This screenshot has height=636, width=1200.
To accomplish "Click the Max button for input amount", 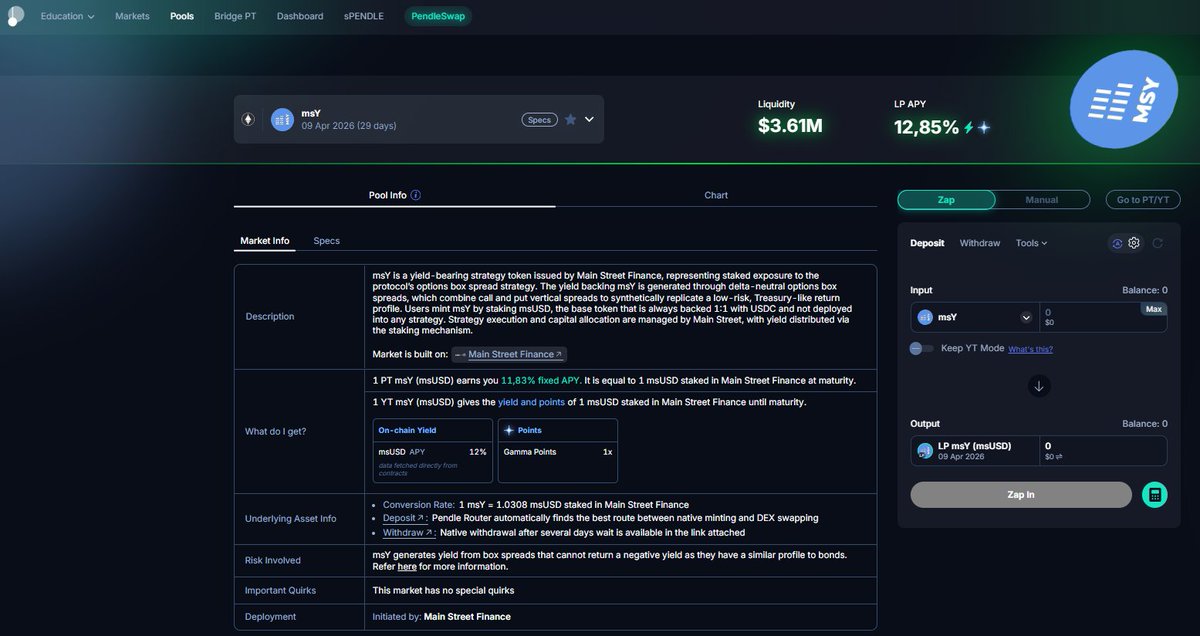I will (x=1154, y=309).
